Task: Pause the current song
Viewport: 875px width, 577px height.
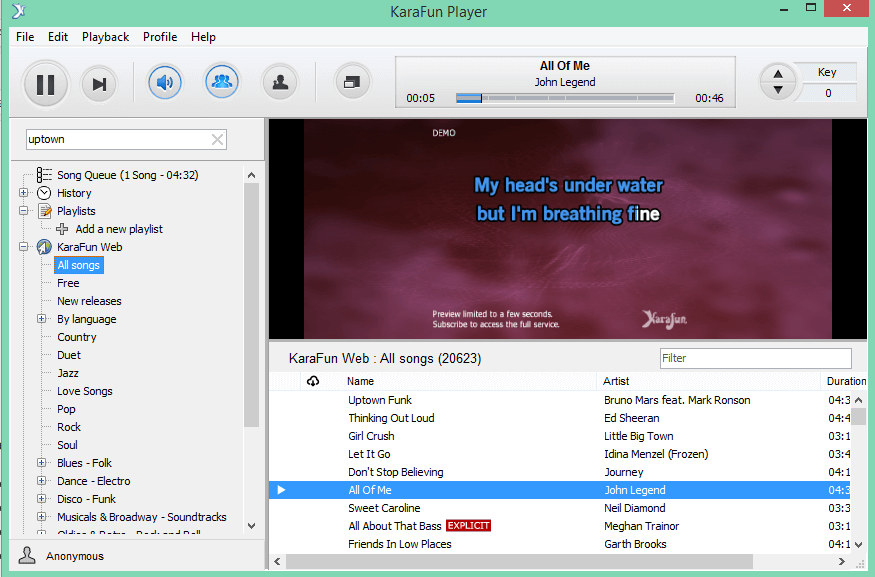Action: pyautogui.click(x=45, y=84)
